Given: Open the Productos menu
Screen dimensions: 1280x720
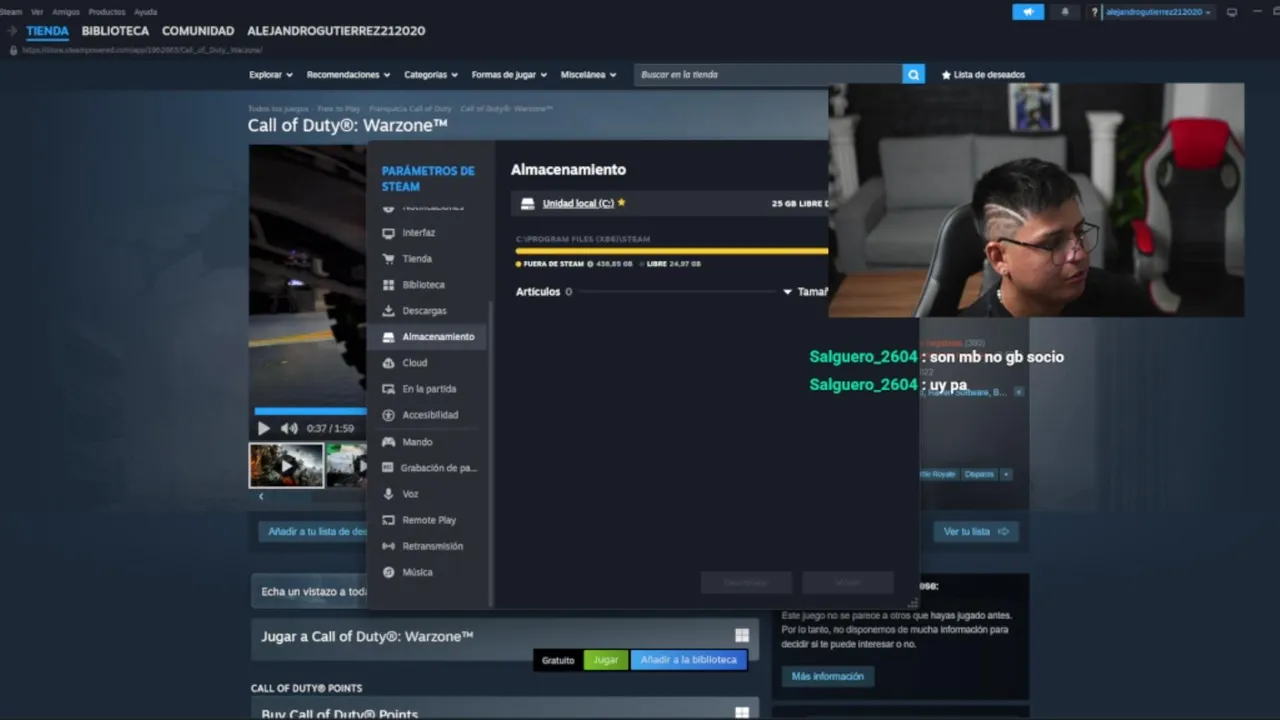Looking at the screenshot, I should pos(107,12).
